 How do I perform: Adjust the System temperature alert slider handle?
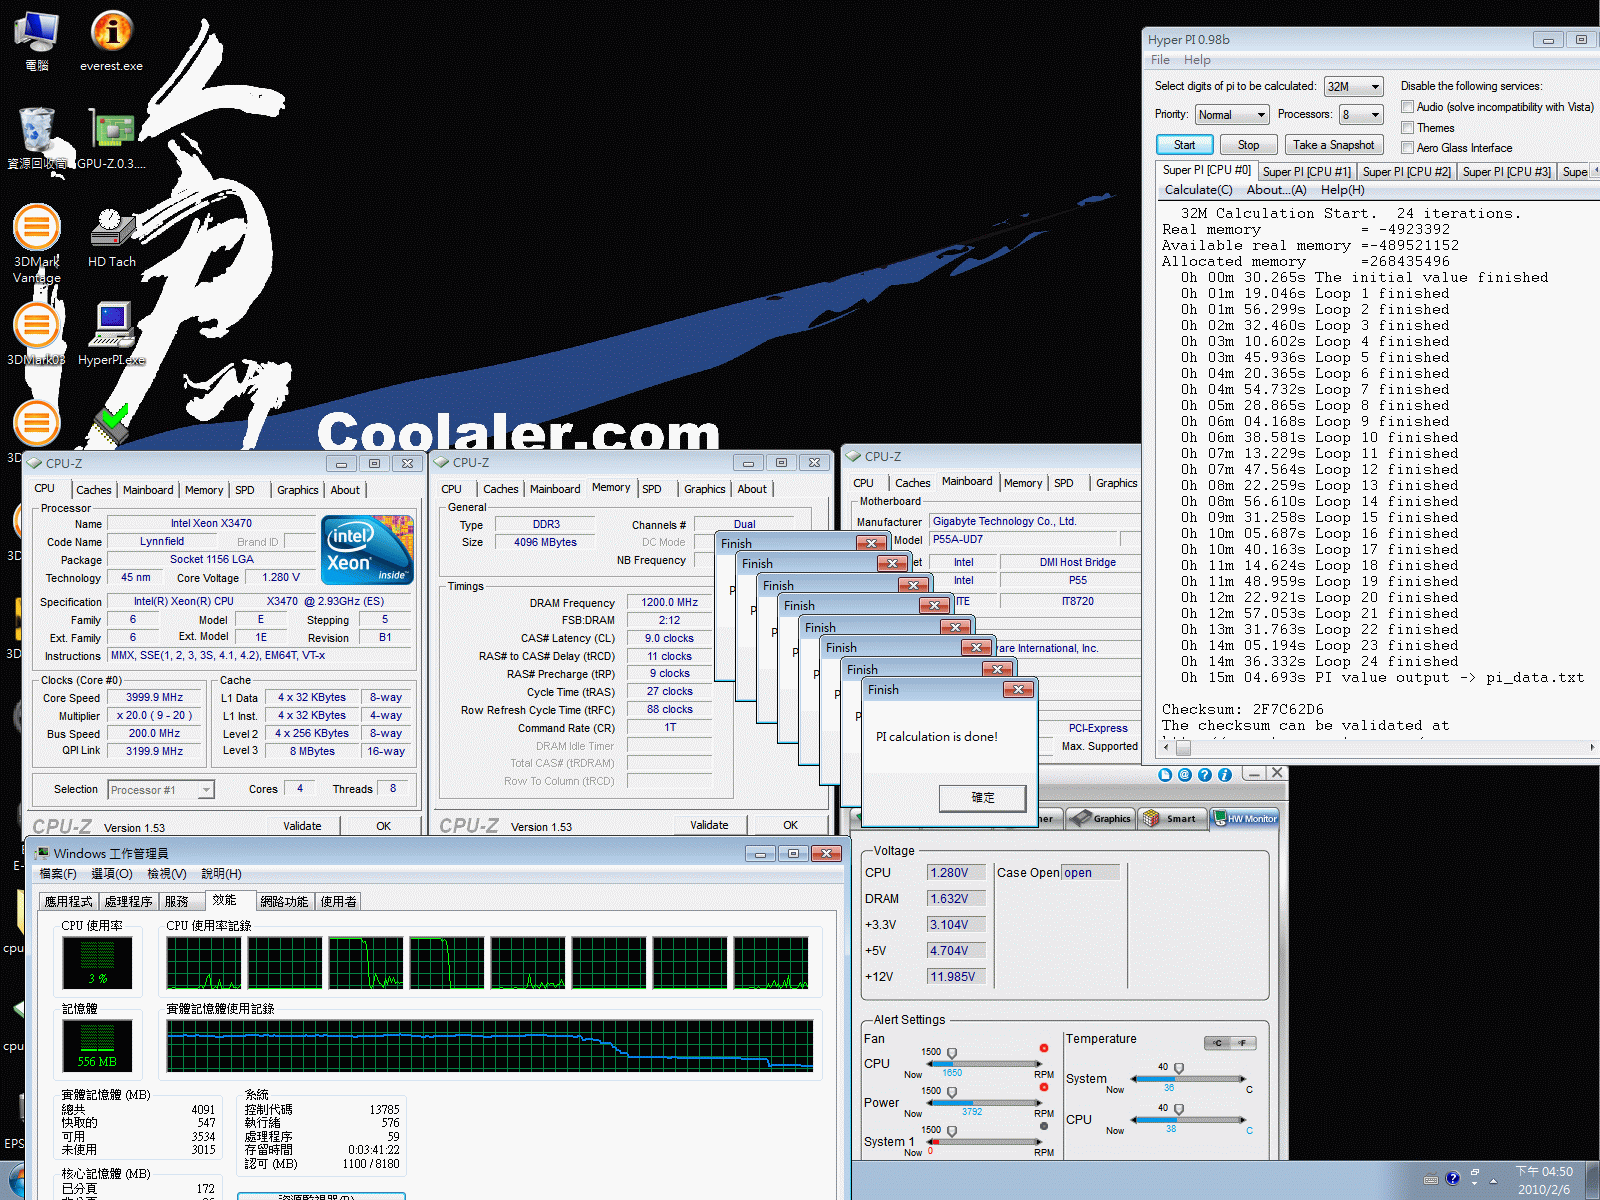(1179, 1069)
